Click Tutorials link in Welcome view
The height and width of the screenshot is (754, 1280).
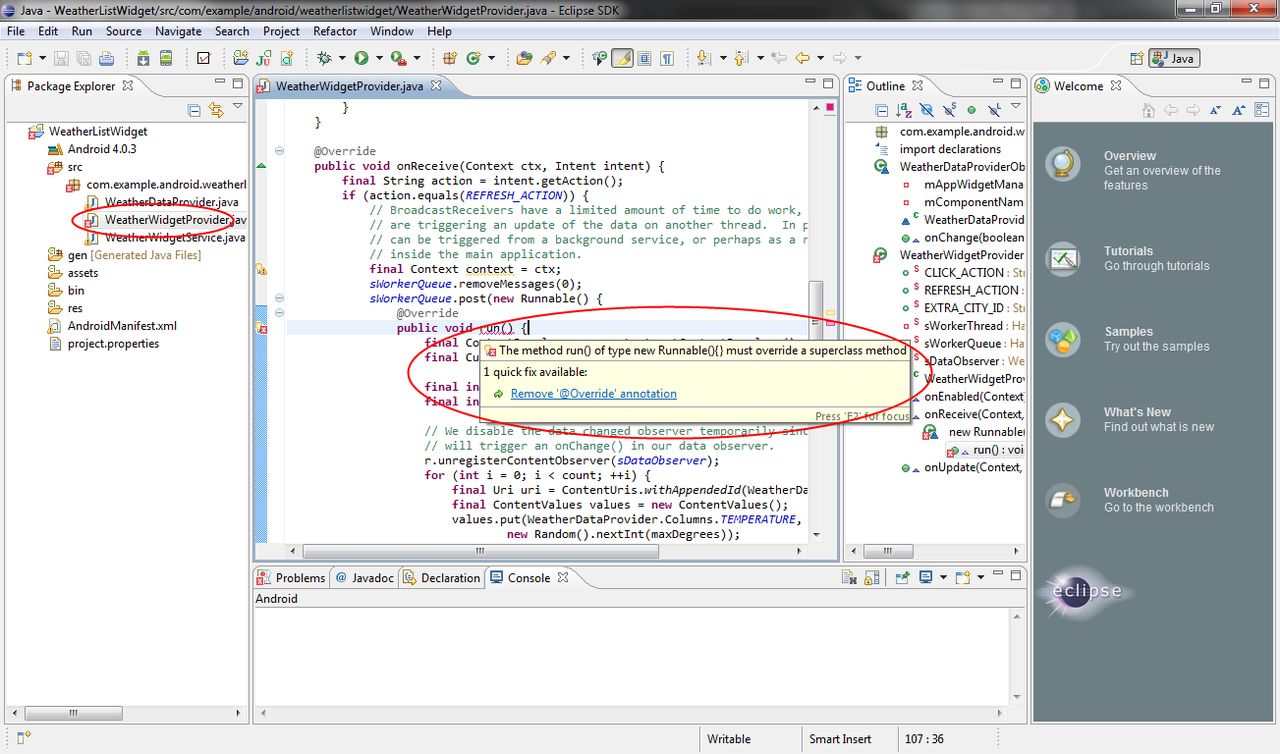click(1128, 251)
